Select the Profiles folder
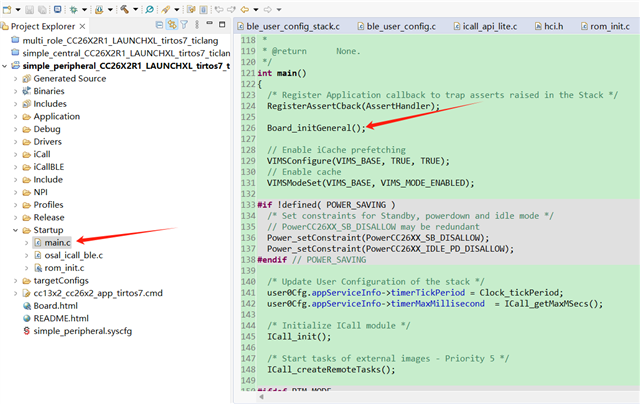Screen dimensions: 640x404 [48, 205]
